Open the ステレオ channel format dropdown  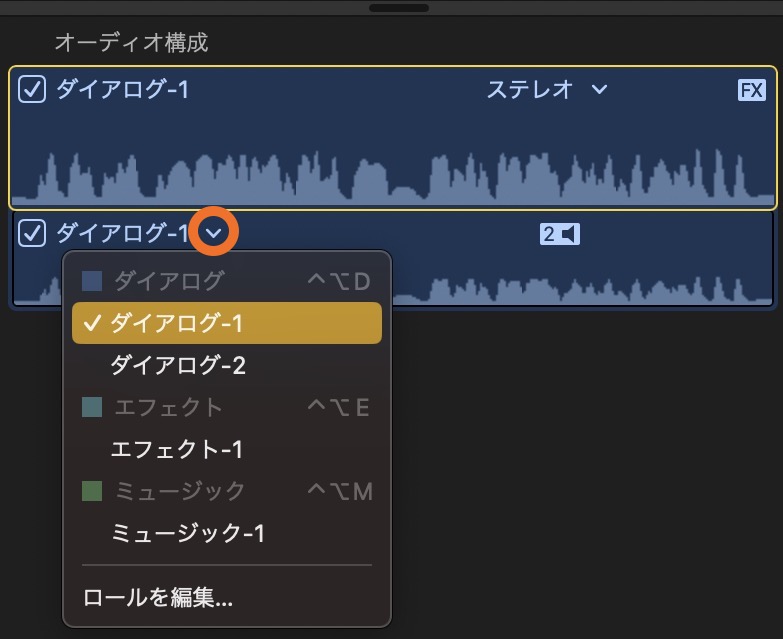[547, 90]
